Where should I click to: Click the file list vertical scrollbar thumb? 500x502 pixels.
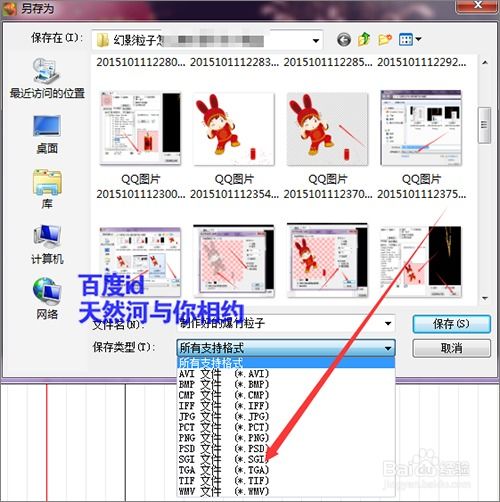click(x=485, y=125)
